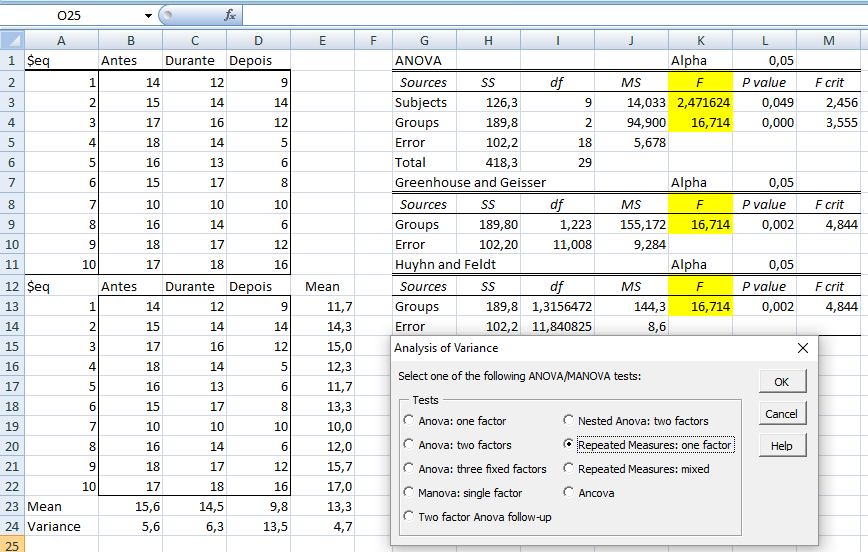Click the F crit value 2,456

click(x=829, y=102)
